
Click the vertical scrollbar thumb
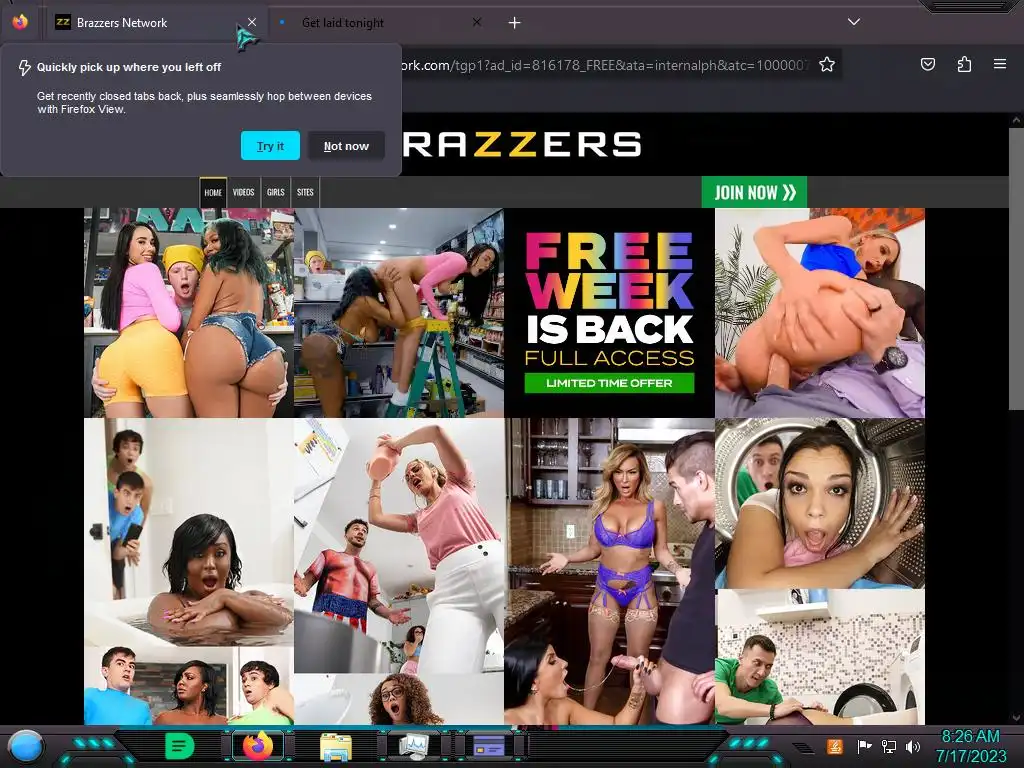pos(1016,268)
